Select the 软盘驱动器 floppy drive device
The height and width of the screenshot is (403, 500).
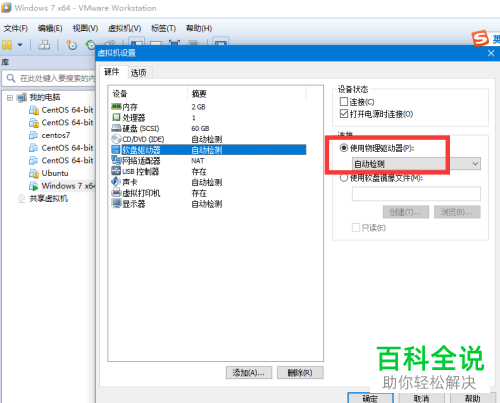[x=209, y=150]
